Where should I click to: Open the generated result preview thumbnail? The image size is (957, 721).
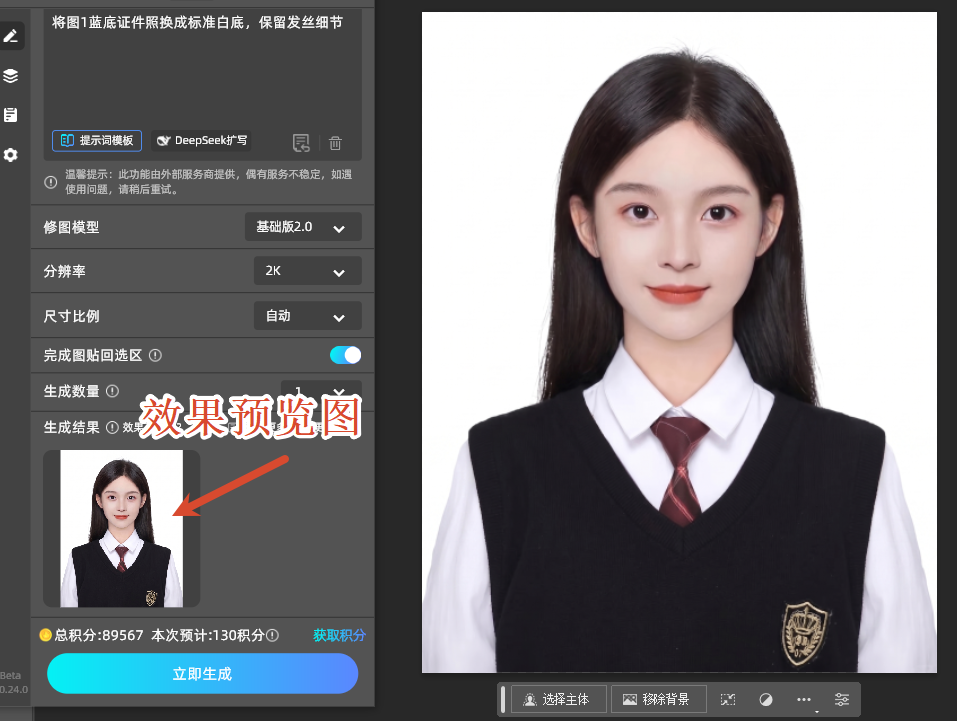pyautogui.click(x=120, y=528)
